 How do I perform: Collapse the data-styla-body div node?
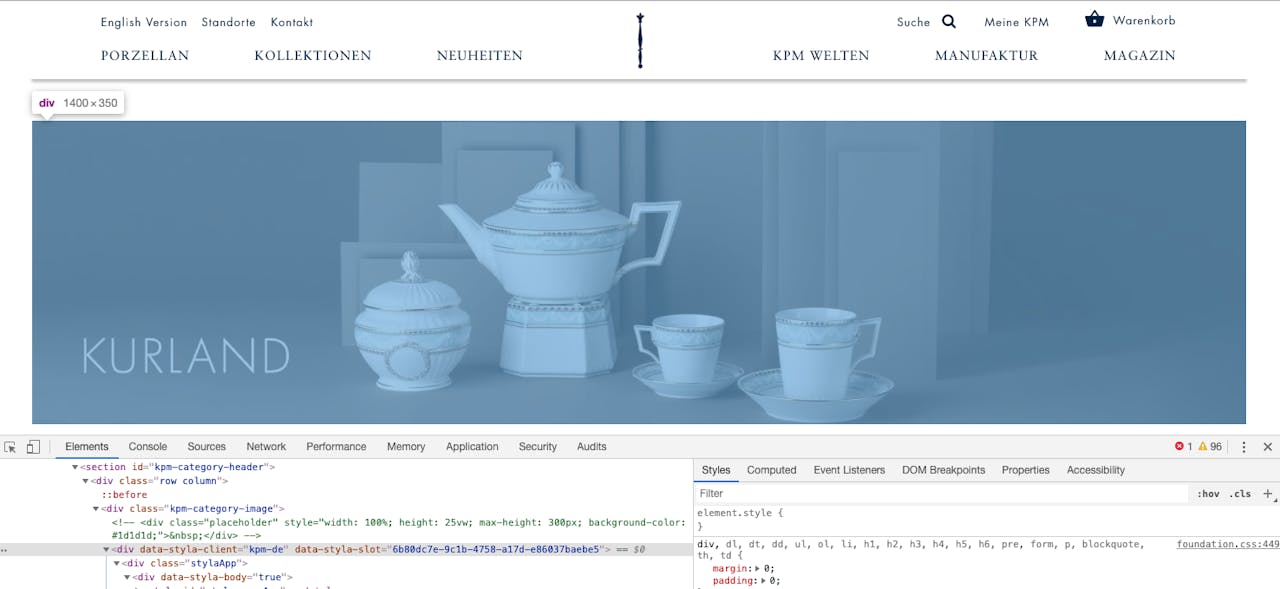click(127, 577)
